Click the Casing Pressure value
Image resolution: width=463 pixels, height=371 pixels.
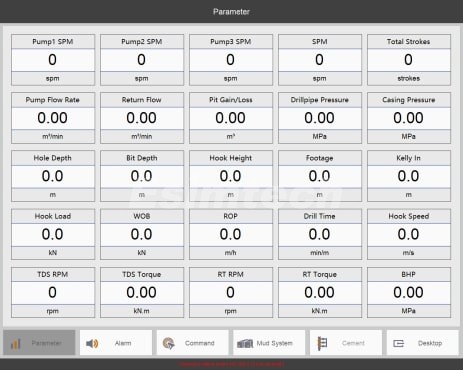point(409,118)
